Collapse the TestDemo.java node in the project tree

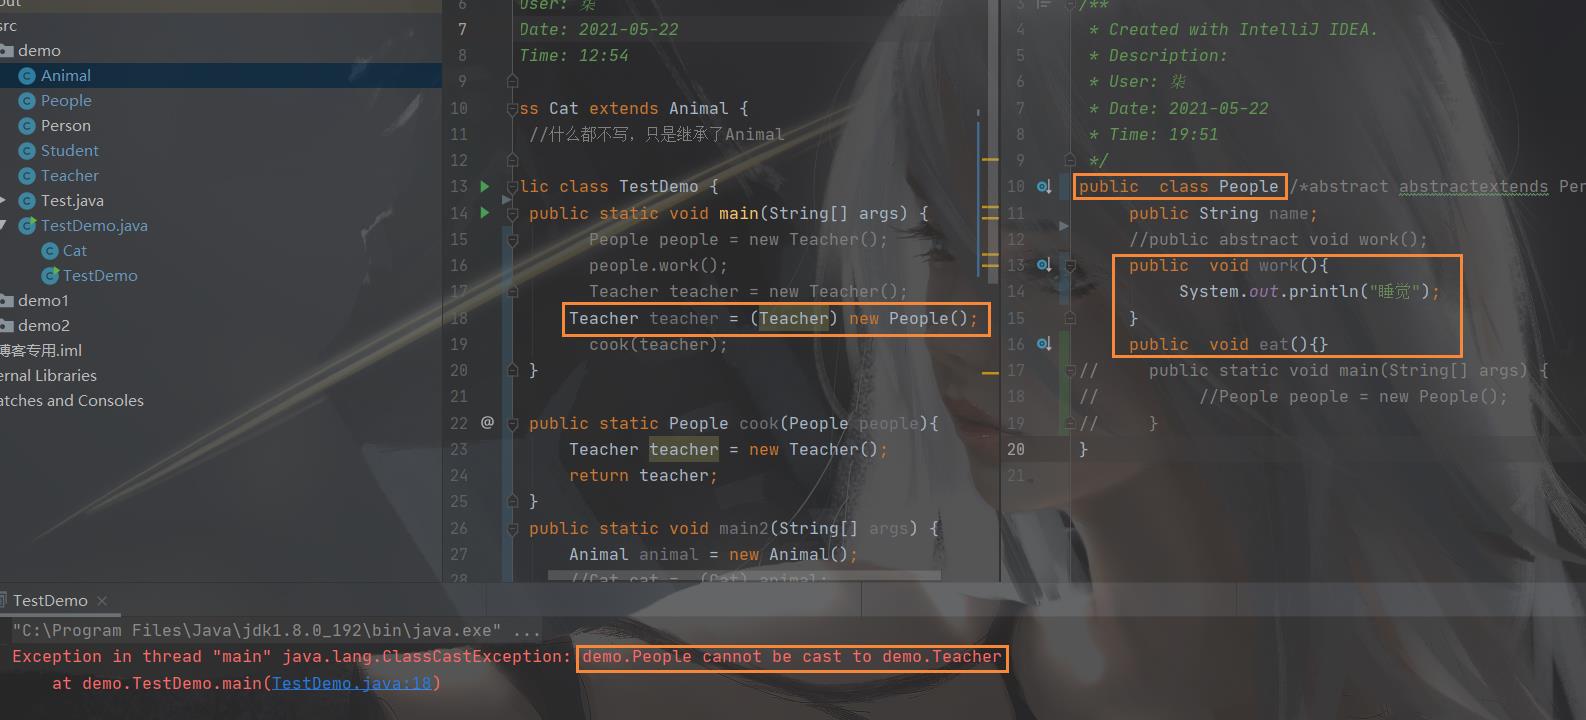[x=4, y=225]
